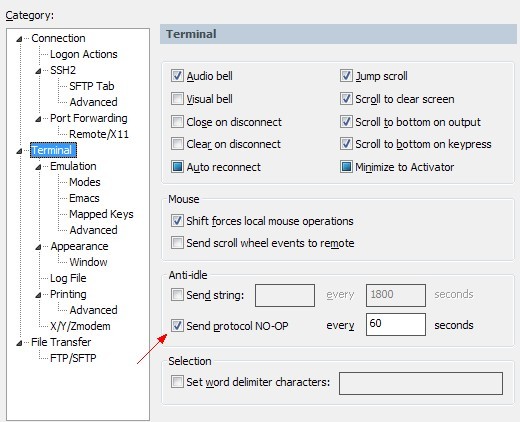The width and height of the screenshot is (520, 422).
Task: Collapse the Port Forwarding node
Action: point(38,119)
